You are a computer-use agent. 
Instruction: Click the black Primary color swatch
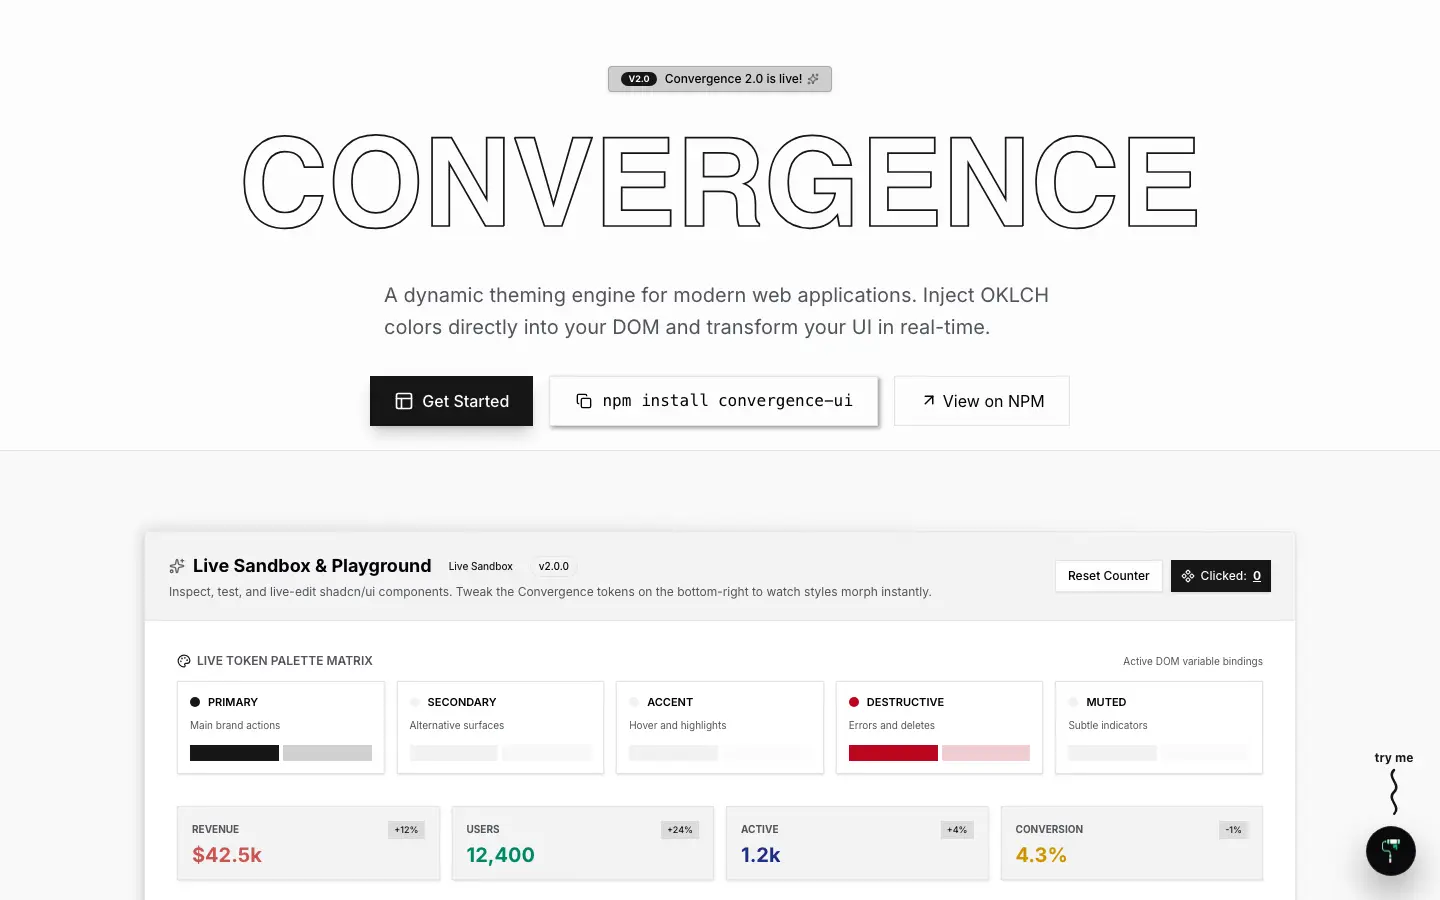(234, 753)
